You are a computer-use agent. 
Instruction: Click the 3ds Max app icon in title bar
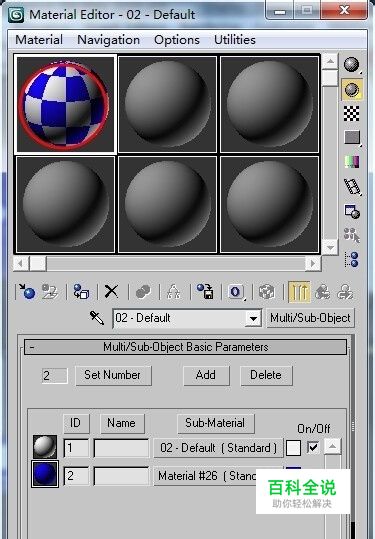coord(16,15)
